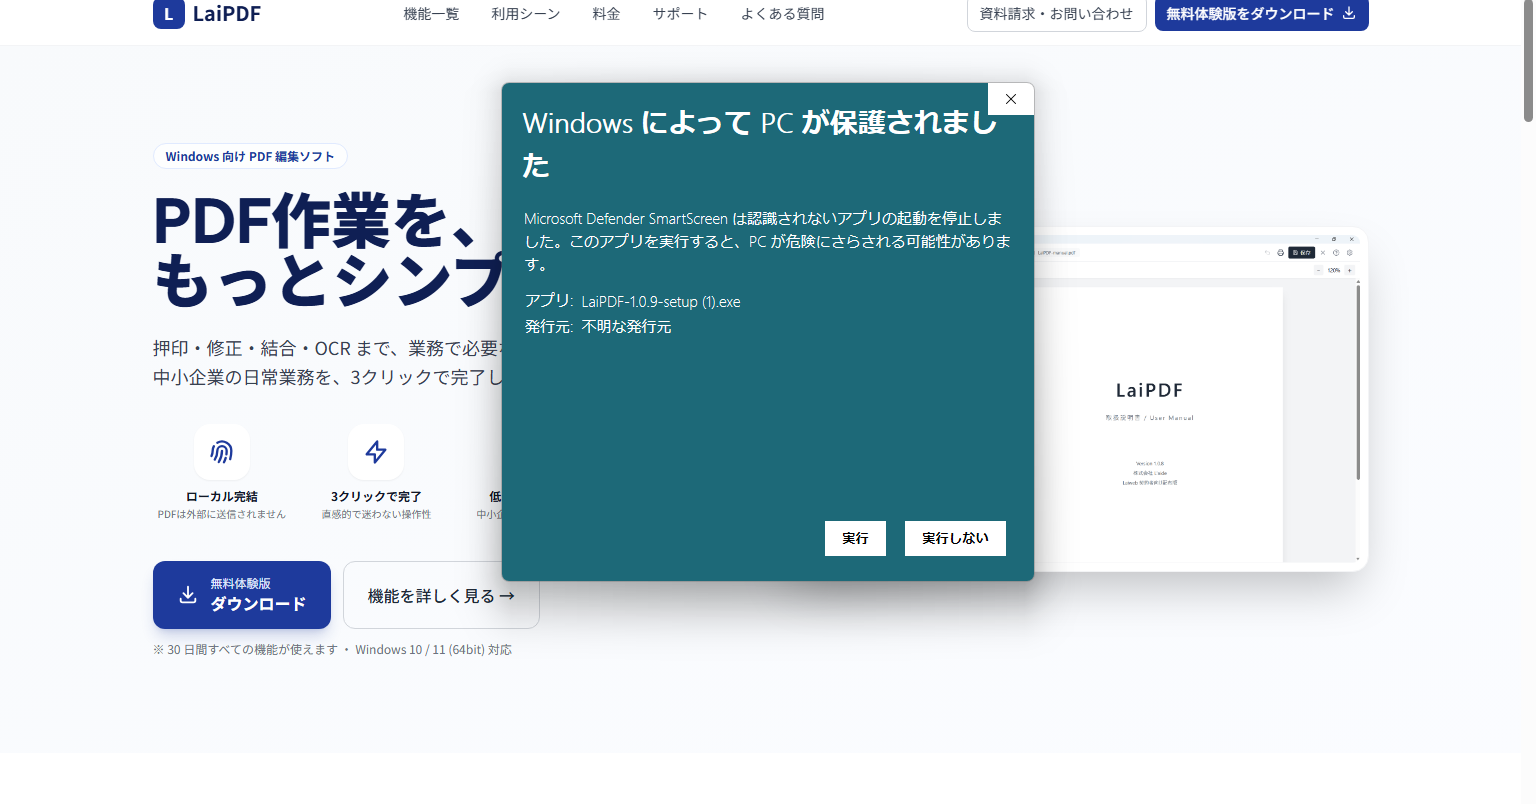This screenshot has height=804, width=1536.
Task: Click the 機能を詳しく見る → button
Action: [x=441, y=595]
